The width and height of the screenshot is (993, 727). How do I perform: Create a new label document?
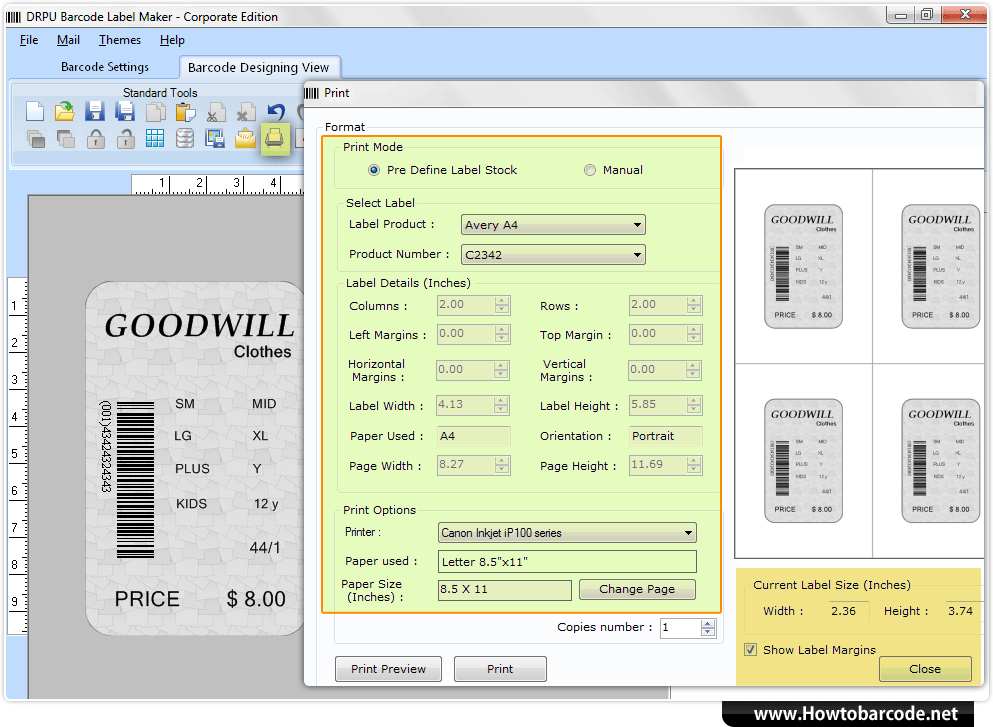tap(34, 112)
